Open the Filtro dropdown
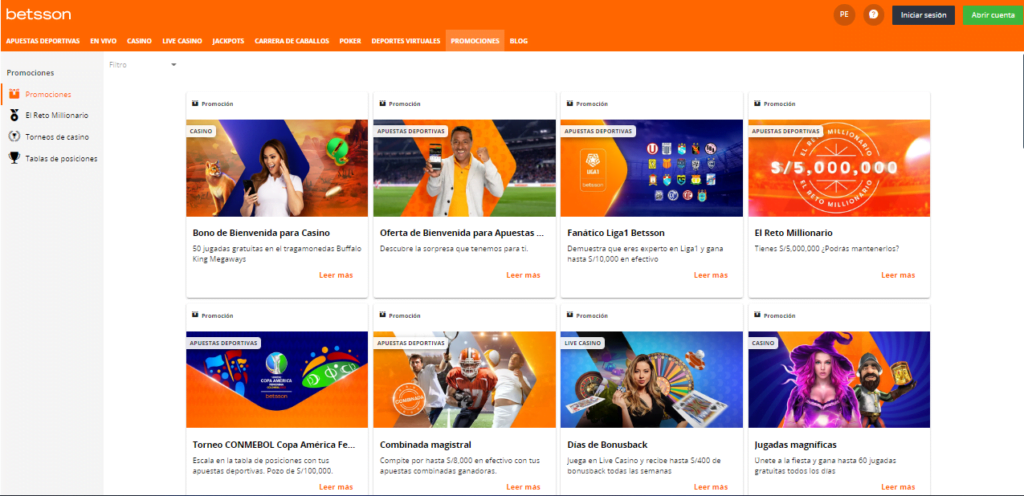Screen dimensions: 1024x496 [143, 65]
